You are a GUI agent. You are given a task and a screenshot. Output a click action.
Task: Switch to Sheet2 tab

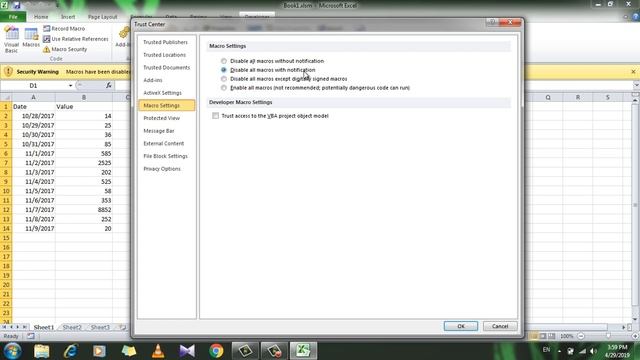(72, 327)
